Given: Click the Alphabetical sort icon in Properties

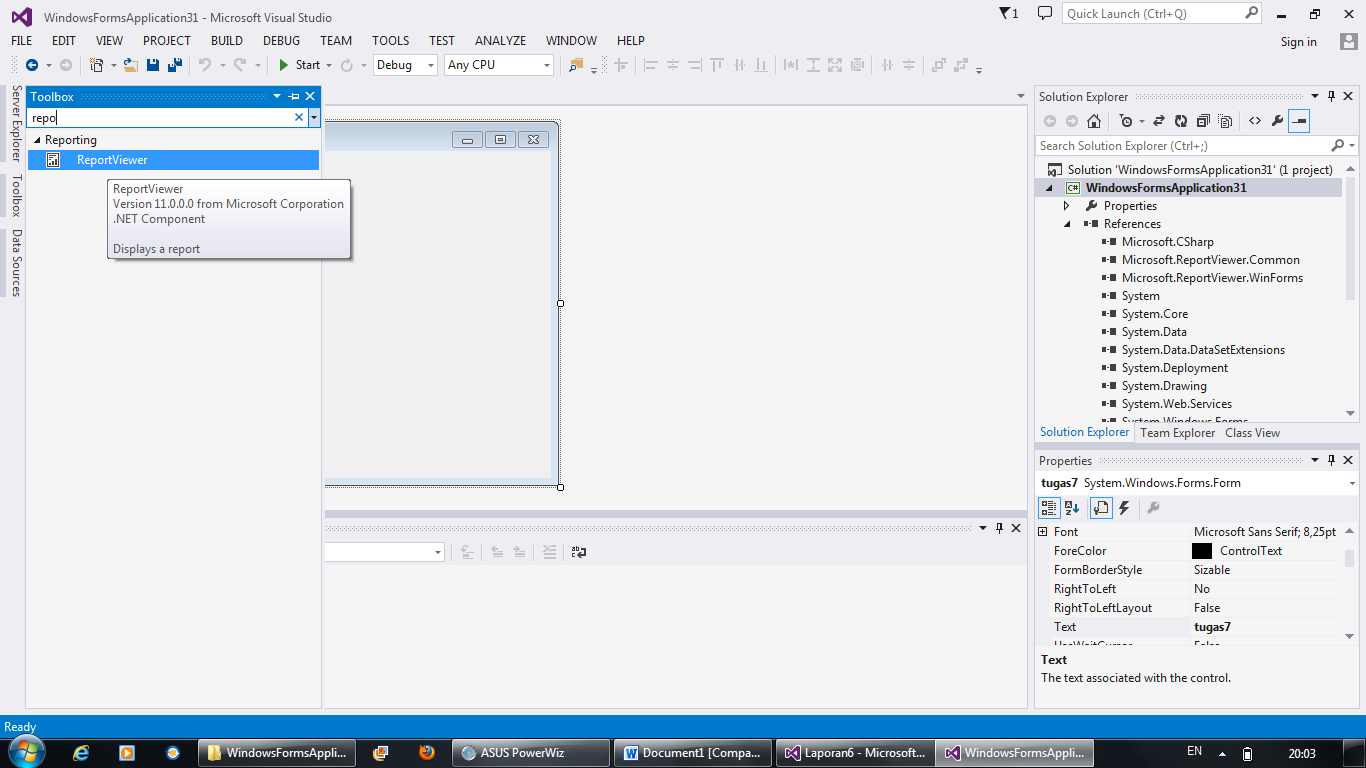Looking at the screenshot, I should point(1070,508).
